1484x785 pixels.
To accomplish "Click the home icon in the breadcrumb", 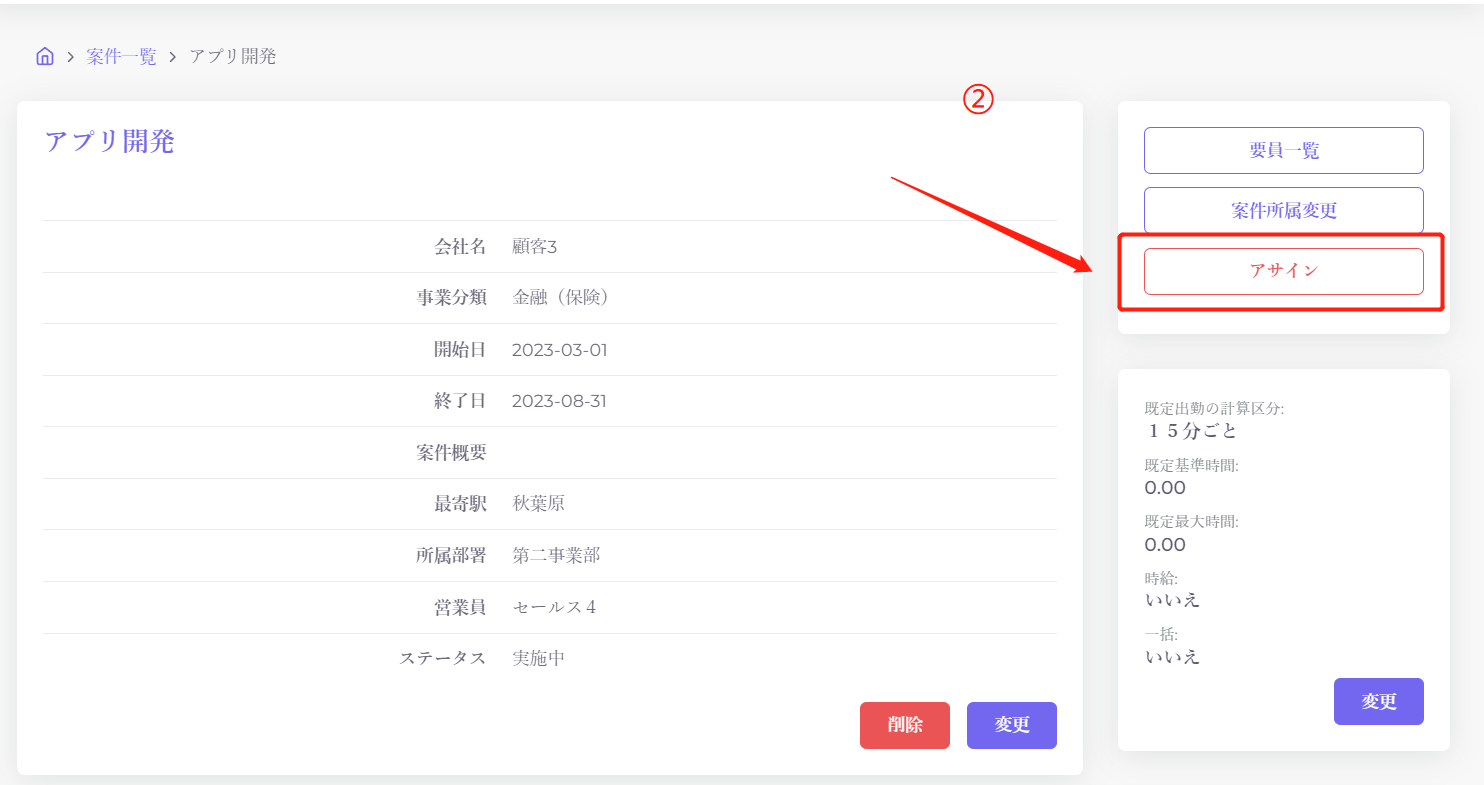I will pyautogui.click(x=45, y=56).
